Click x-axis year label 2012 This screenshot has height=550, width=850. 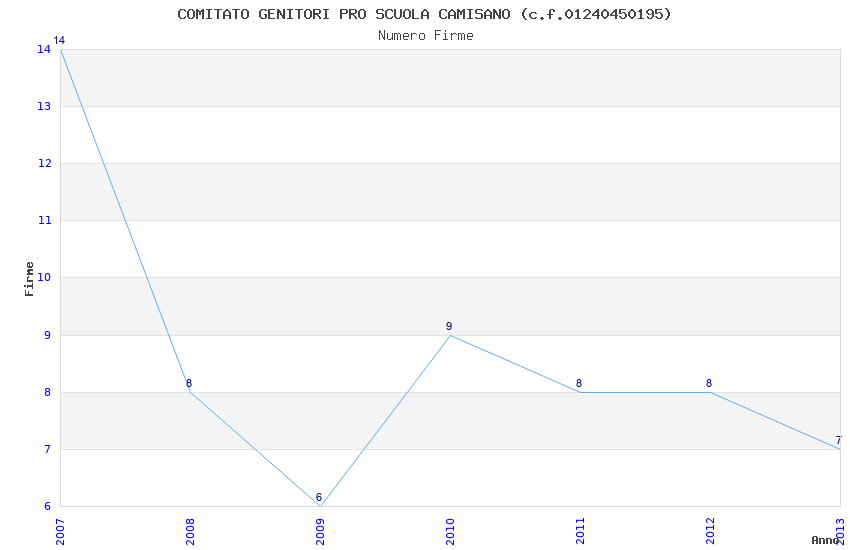(711, 532)
